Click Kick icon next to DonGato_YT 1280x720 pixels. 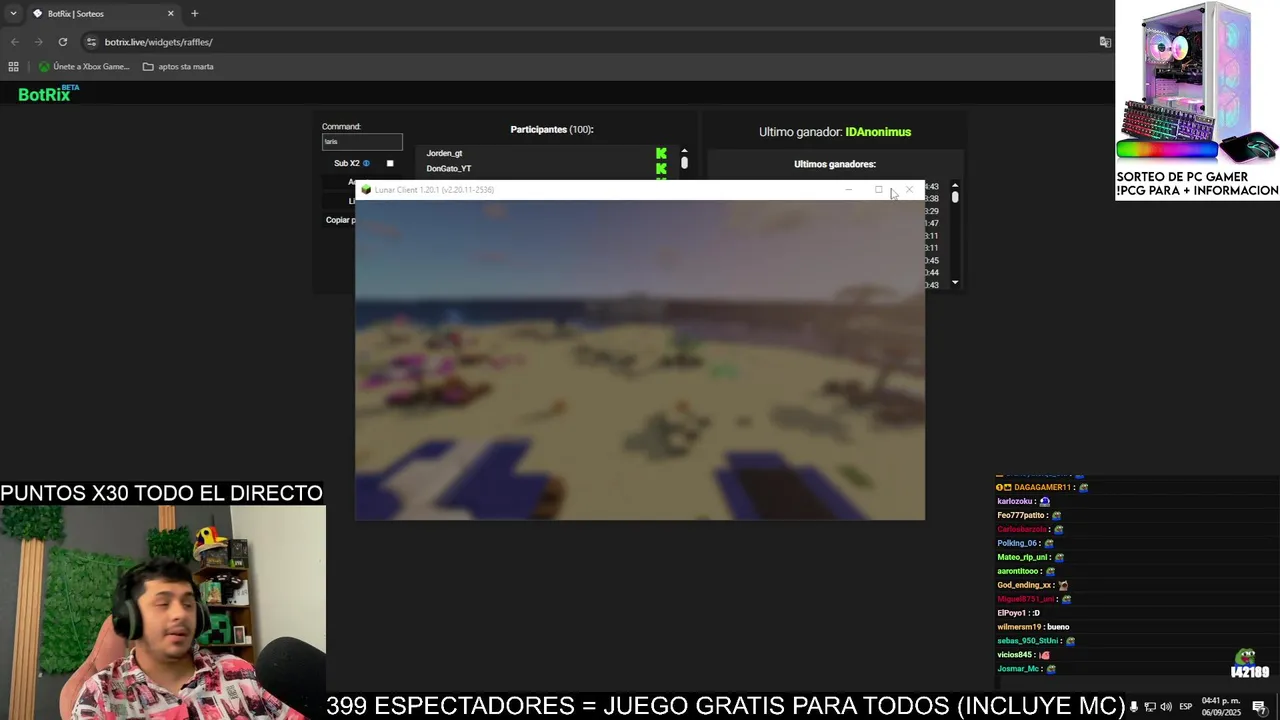click(661, 168)
